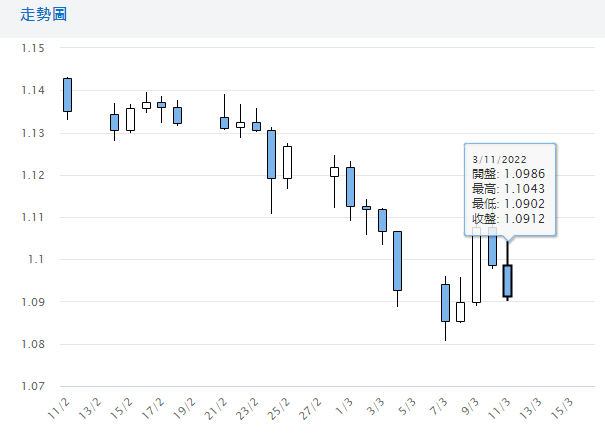Screen dimensions: 605x435
Task: Click the blue candlestick above 3/3
Action: point(382,220)
